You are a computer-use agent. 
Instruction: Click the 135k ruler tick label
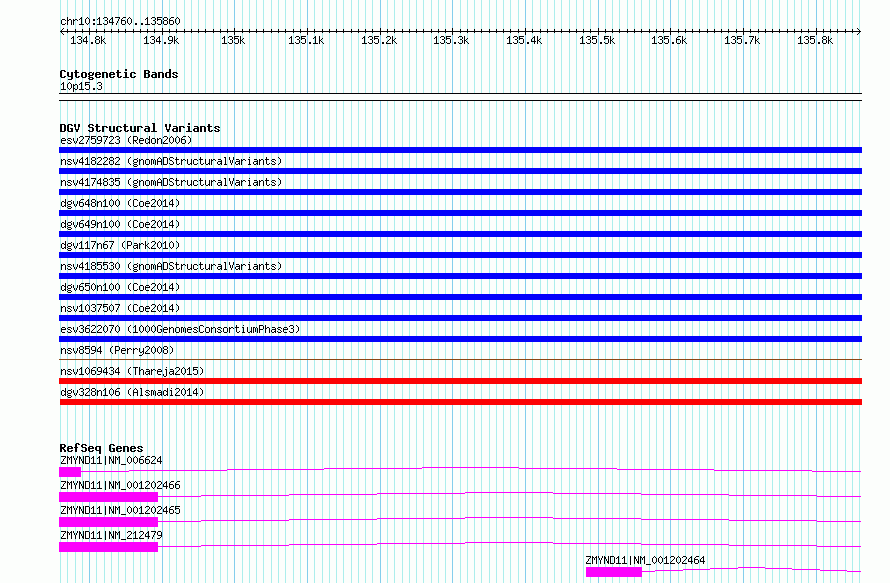tap(233, 40)
